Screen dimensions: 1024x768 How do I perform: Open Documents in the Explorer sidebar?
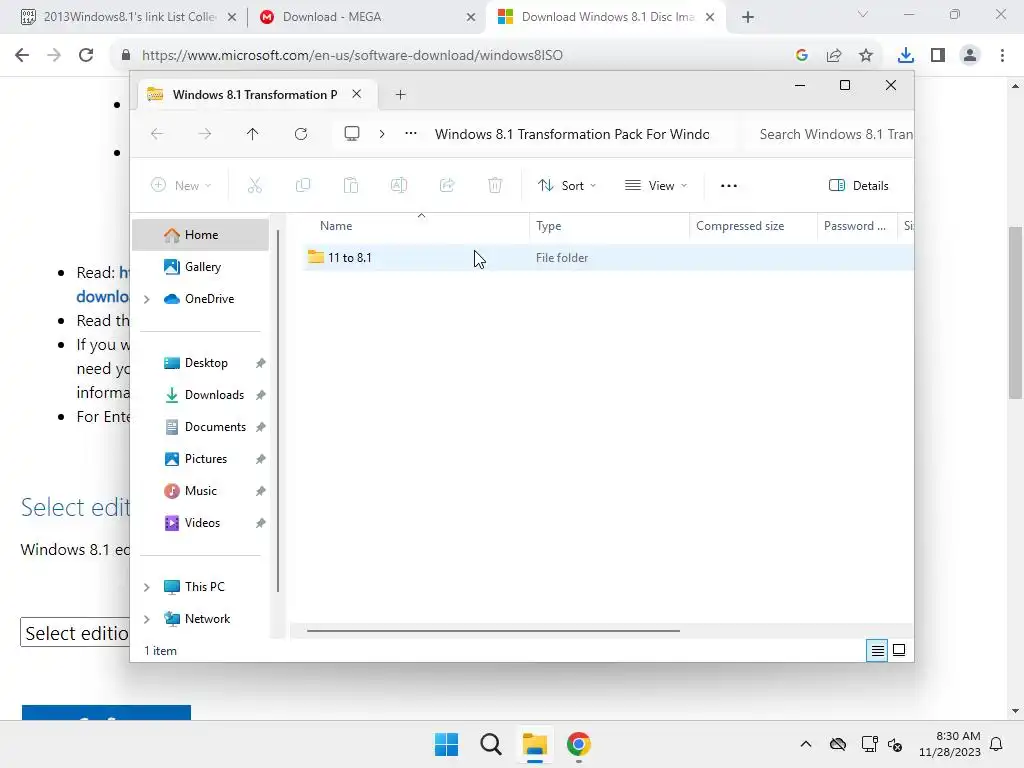200,427
